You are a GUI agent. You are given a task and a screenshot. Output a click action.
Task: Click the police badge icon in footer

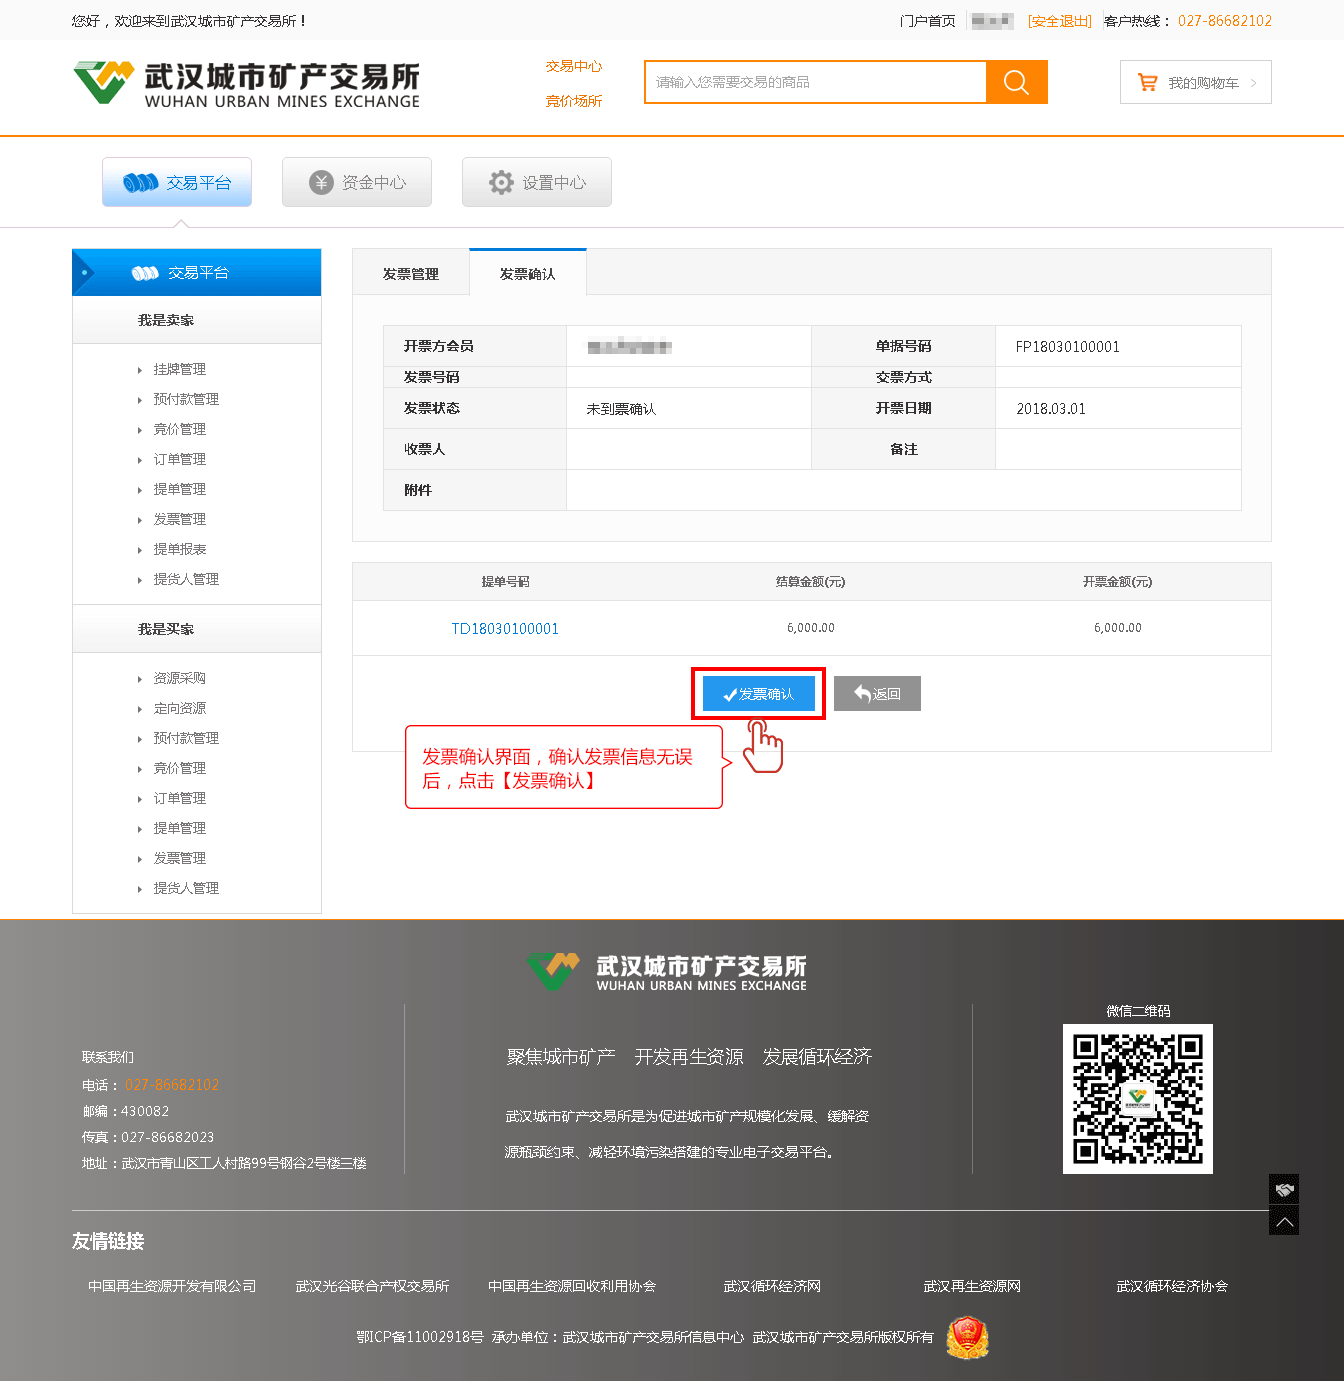point(967,1337)
